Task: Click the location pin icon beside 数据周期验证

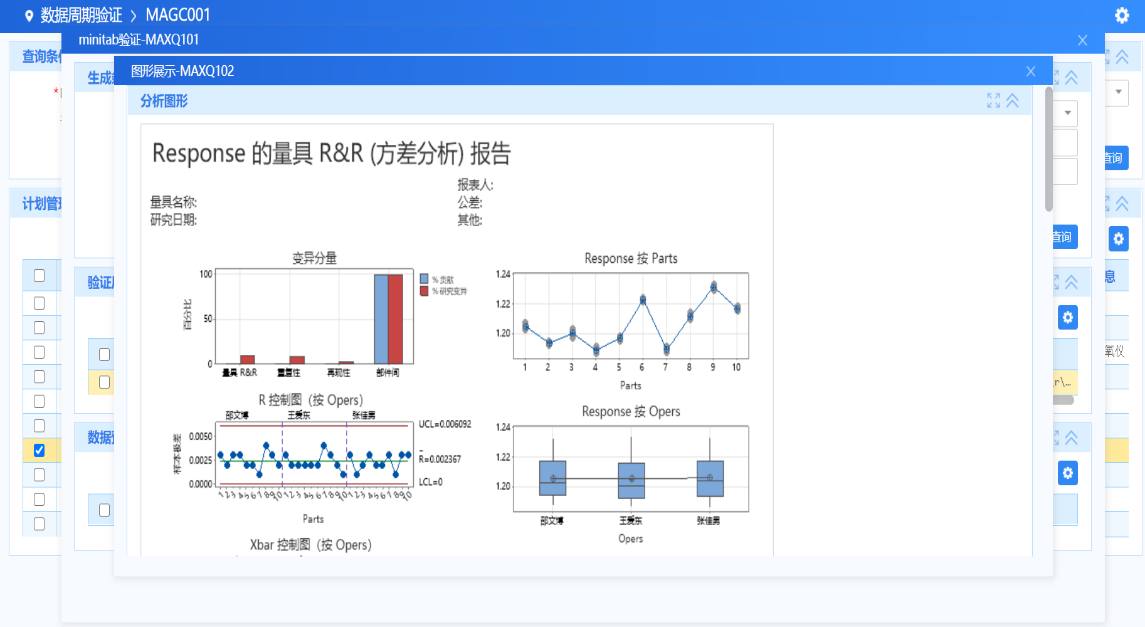Action: click(x=29, y=16)
